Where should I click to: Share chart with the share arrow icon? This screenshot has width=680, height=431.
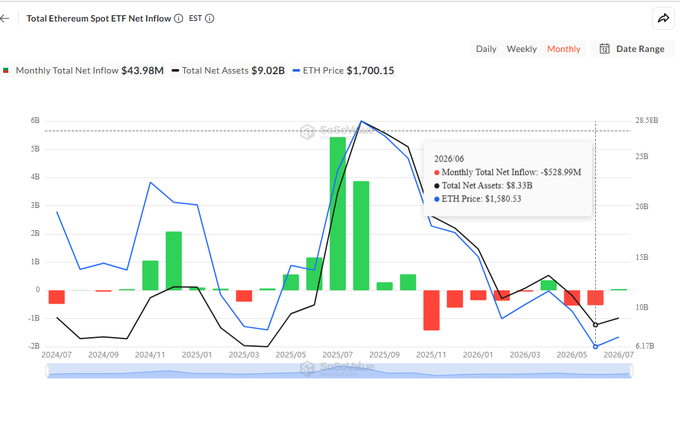664,18
